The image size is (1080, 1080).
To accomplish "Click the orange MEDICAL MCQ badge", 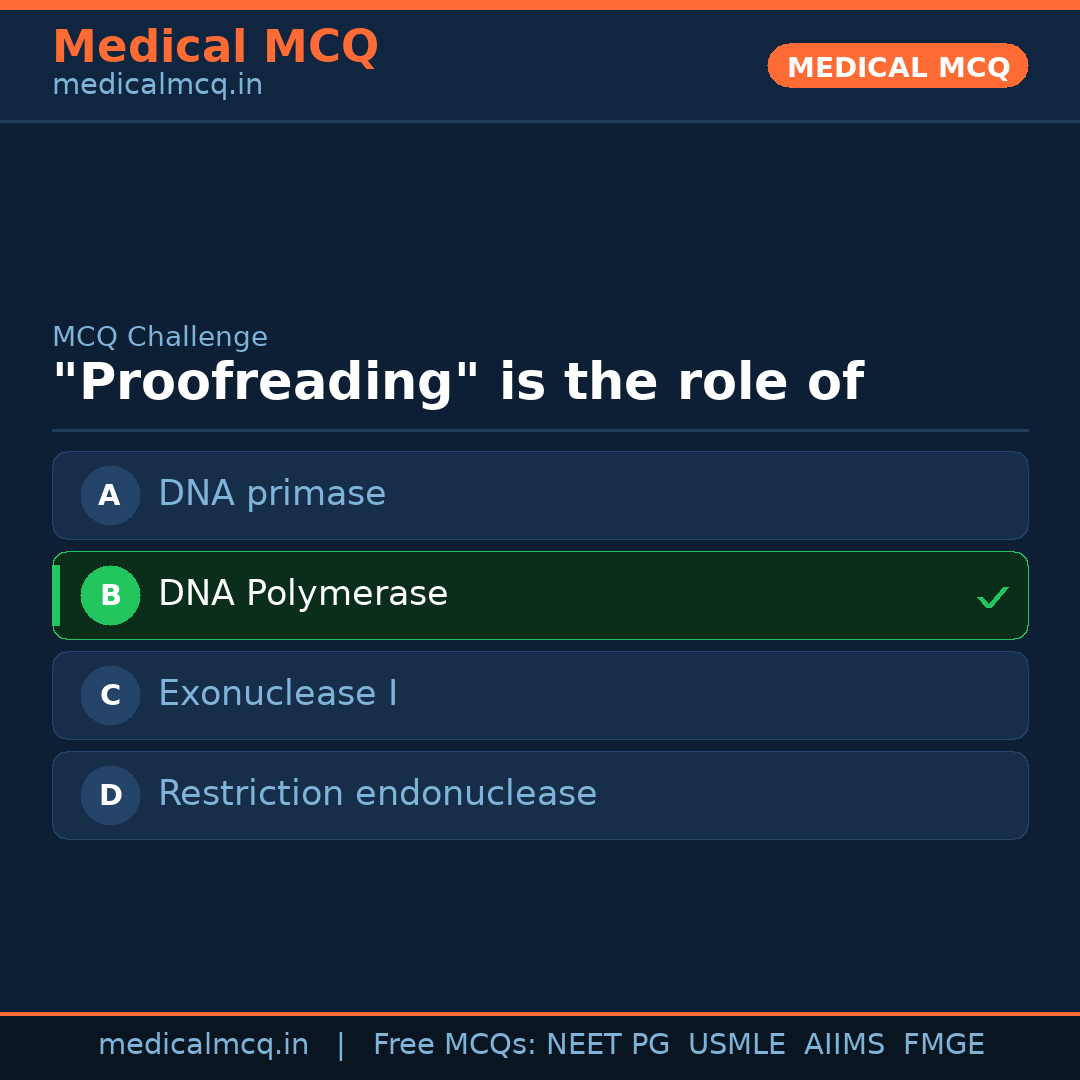I will [x=897, y=66].
